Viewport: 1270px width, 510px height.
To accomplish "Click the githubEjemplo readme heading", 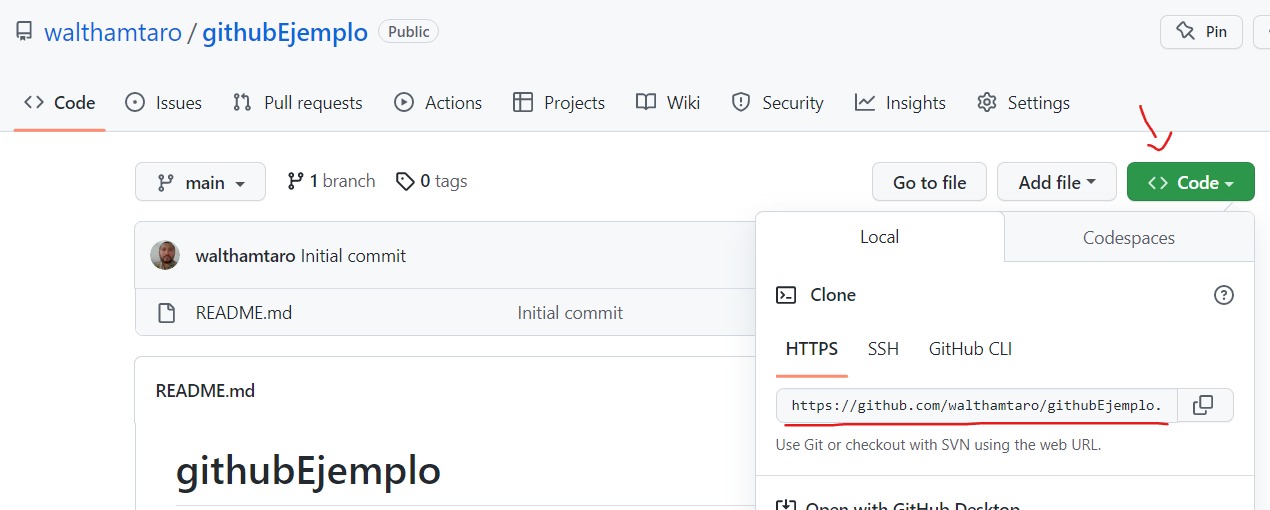I will (x=308, y=471).
